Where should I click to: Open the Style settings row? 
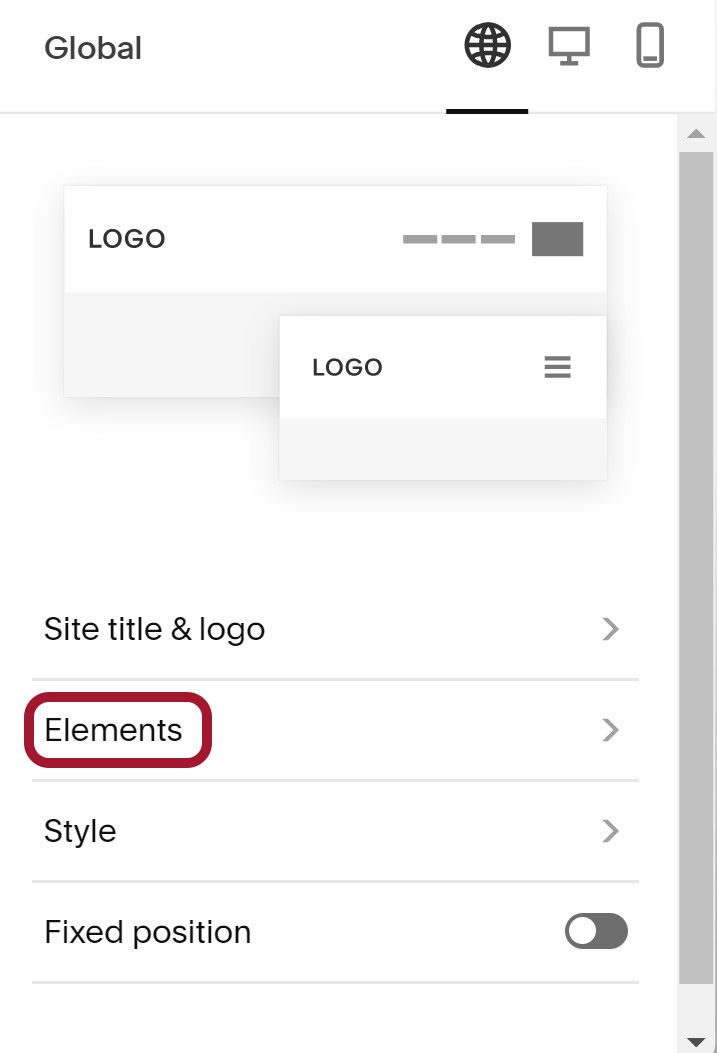coord(335,831)
